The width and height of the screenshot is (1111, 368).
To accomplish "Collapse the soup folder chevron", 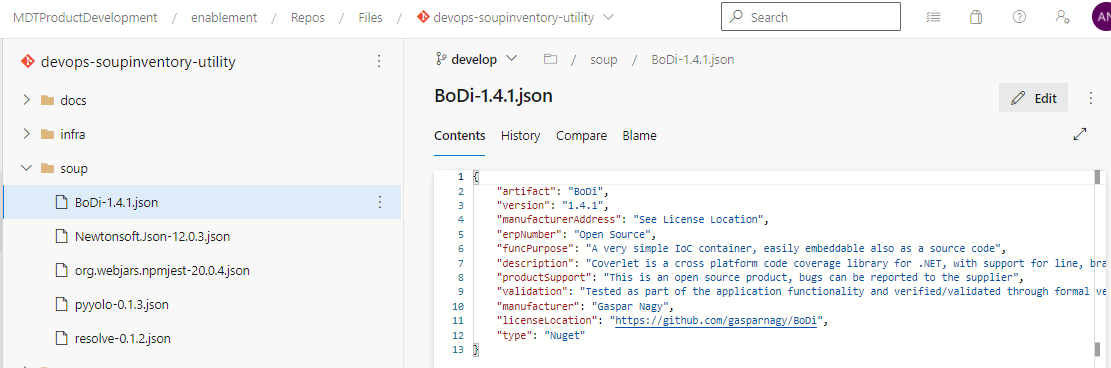I will pos(27,168).
